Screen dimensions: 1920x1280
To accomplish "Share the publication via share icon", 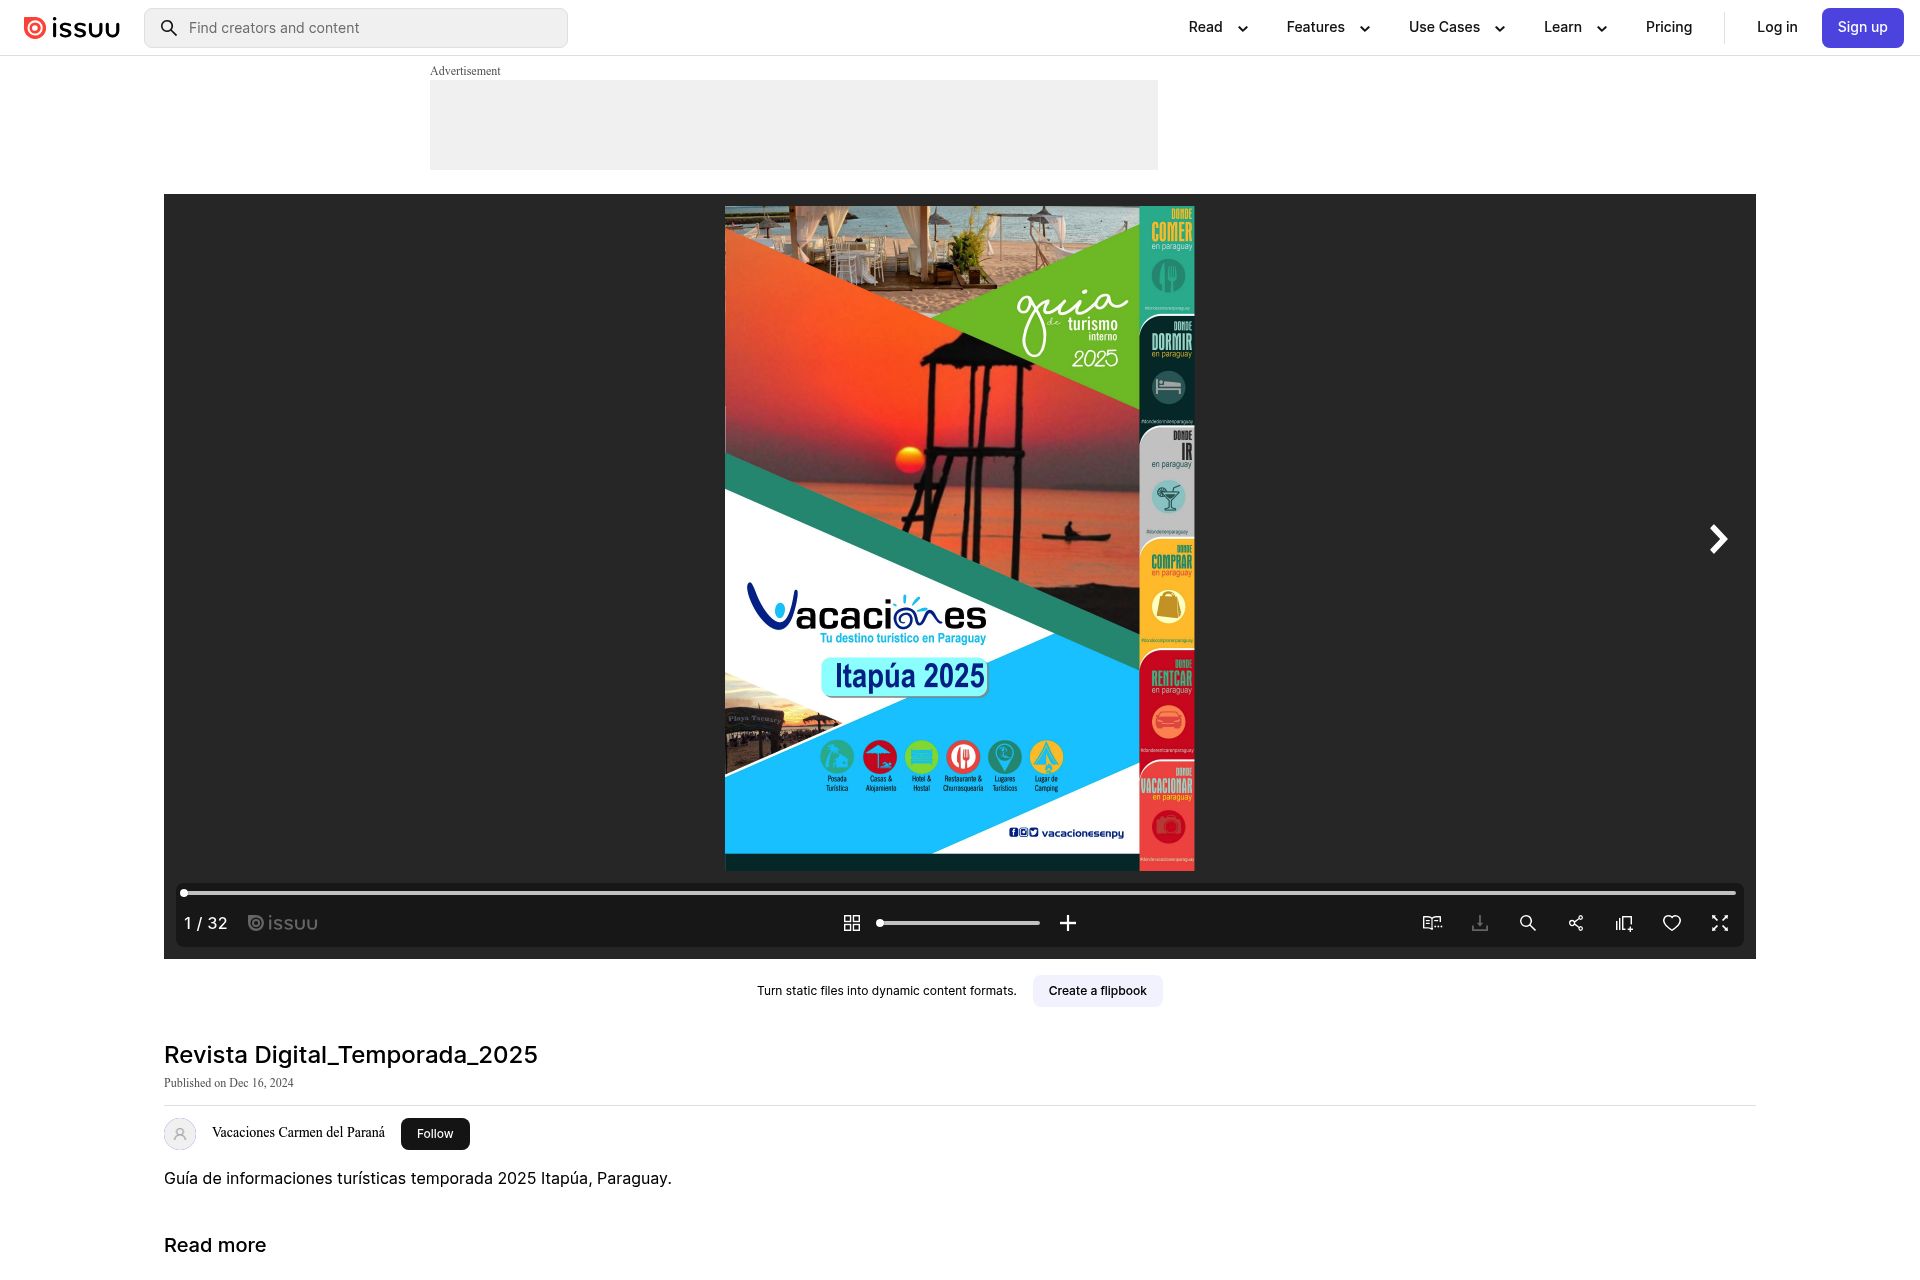I will pos(1576,923).
